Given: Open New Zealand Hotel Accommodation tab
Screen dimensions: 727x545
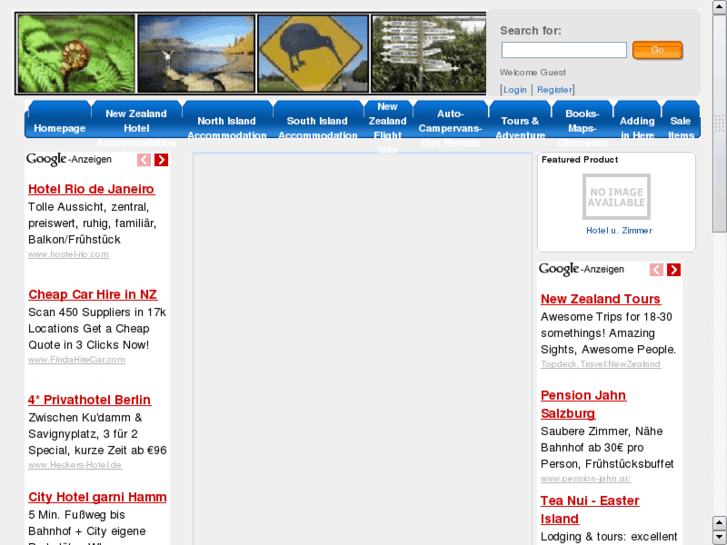Looking at the screenshot, I should pos(136,119).
